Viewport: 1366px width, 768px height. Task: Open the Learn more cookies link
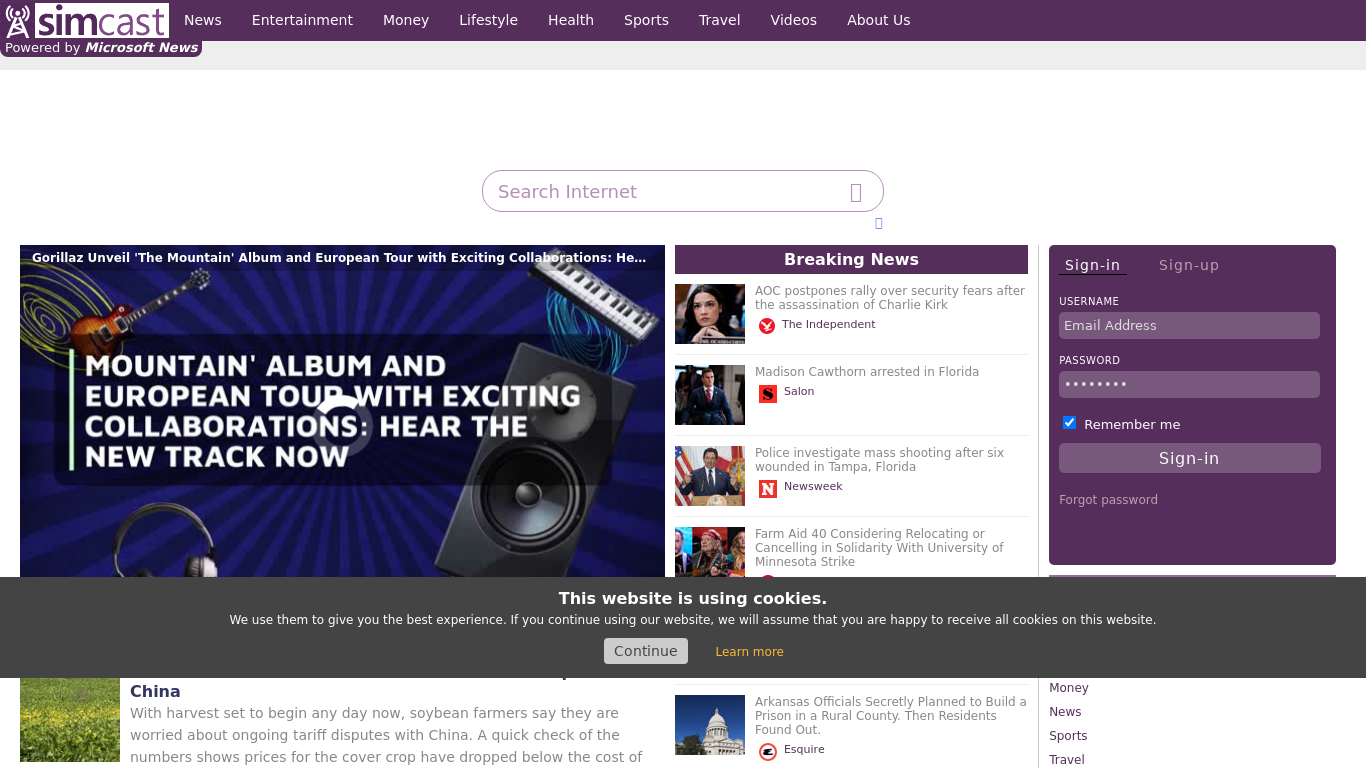pos(749,652)
